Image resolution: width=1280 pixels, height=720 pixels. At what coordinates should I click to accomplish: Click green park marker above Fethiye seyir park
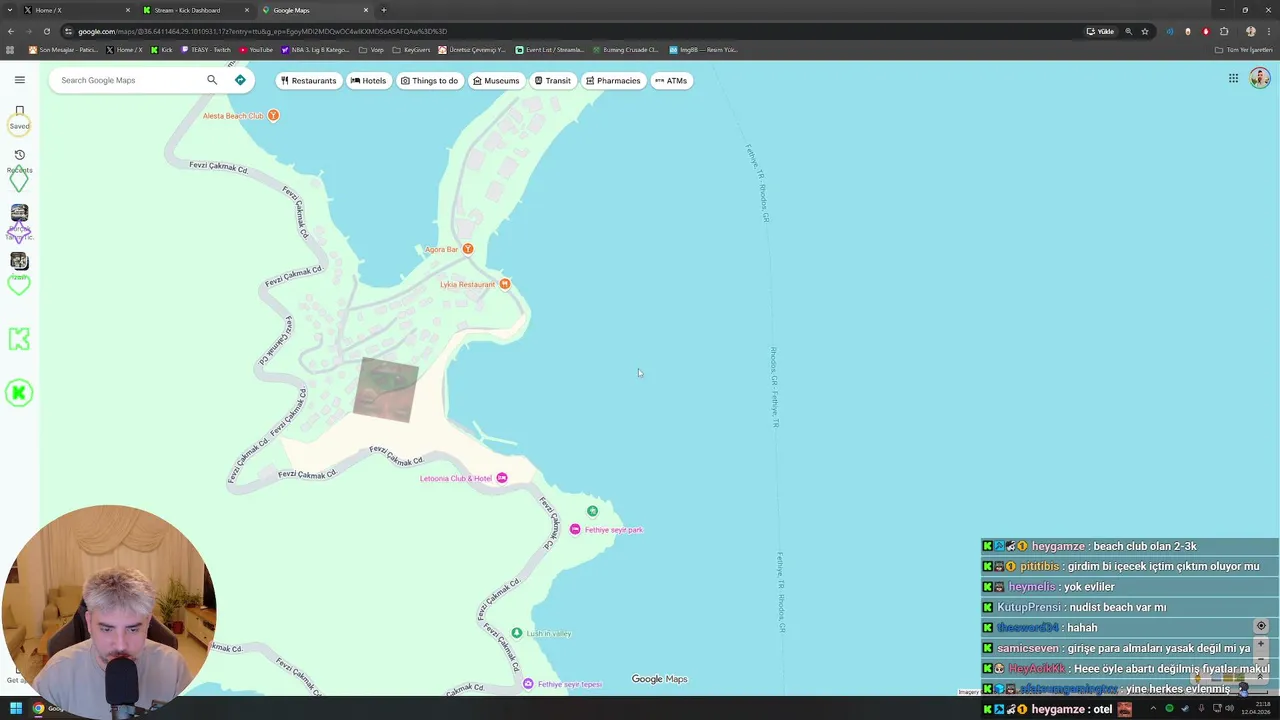[592, 511]
